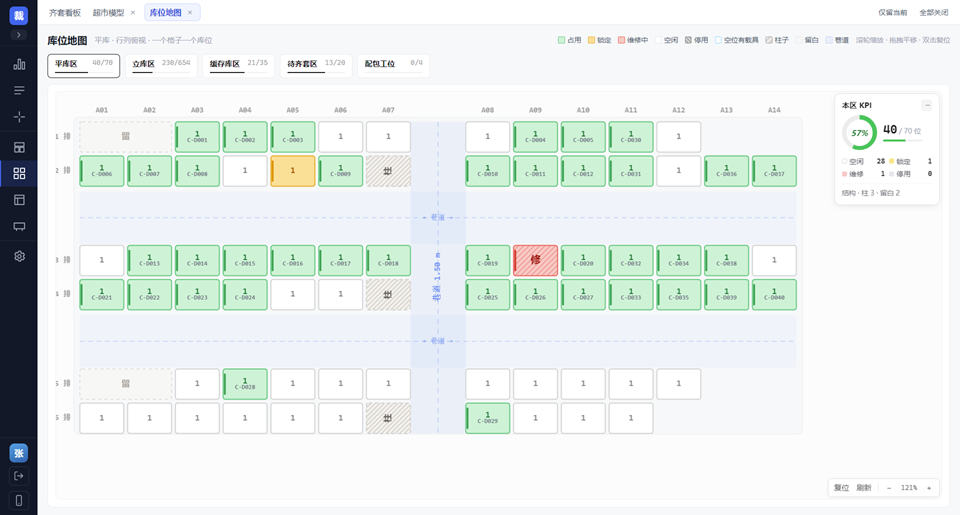The image size is (960, 515).
Task: Click the green 占用 legend swatch
Action: point(561,40)
